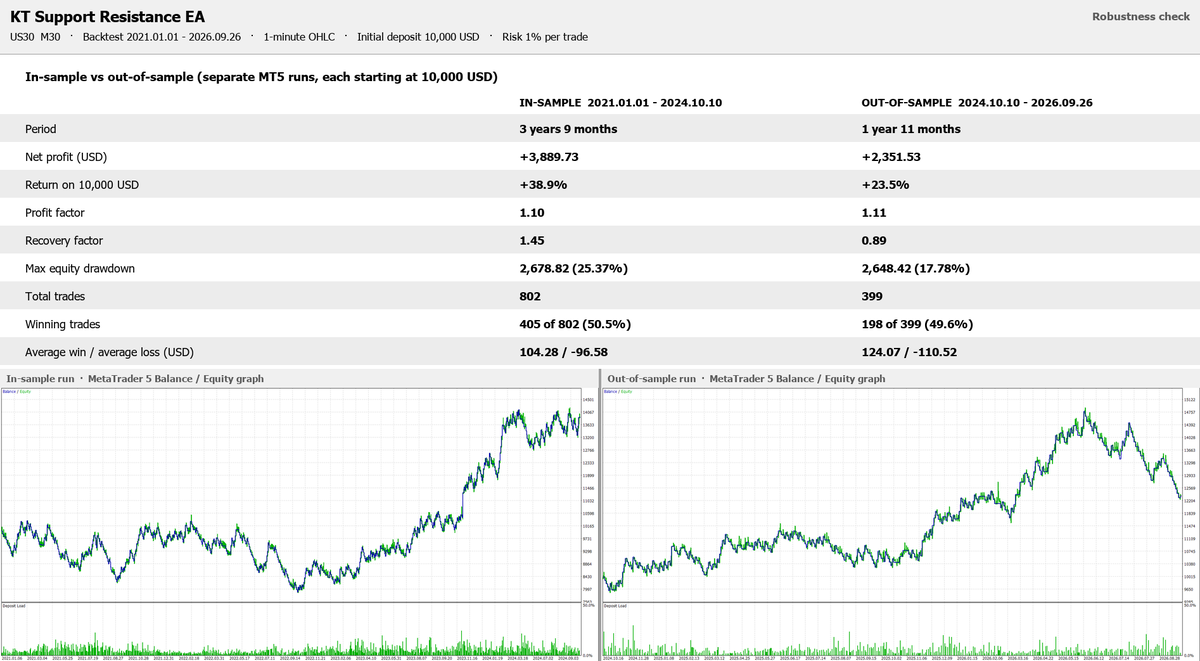This screenshot has height=661, width=1200.
Task: Click the "In-sample vs out-of-sample" section heading
Action: [261, 77]
